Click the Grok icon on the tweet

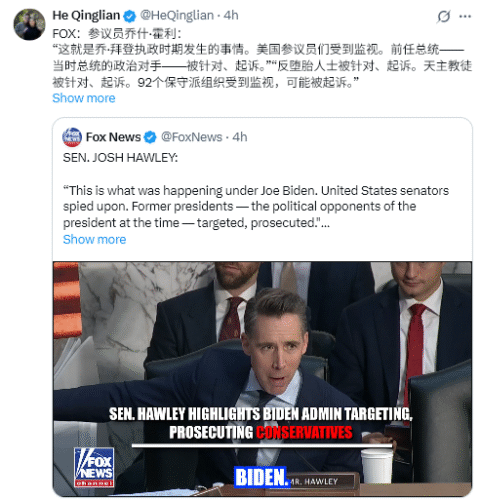[444, 16]
